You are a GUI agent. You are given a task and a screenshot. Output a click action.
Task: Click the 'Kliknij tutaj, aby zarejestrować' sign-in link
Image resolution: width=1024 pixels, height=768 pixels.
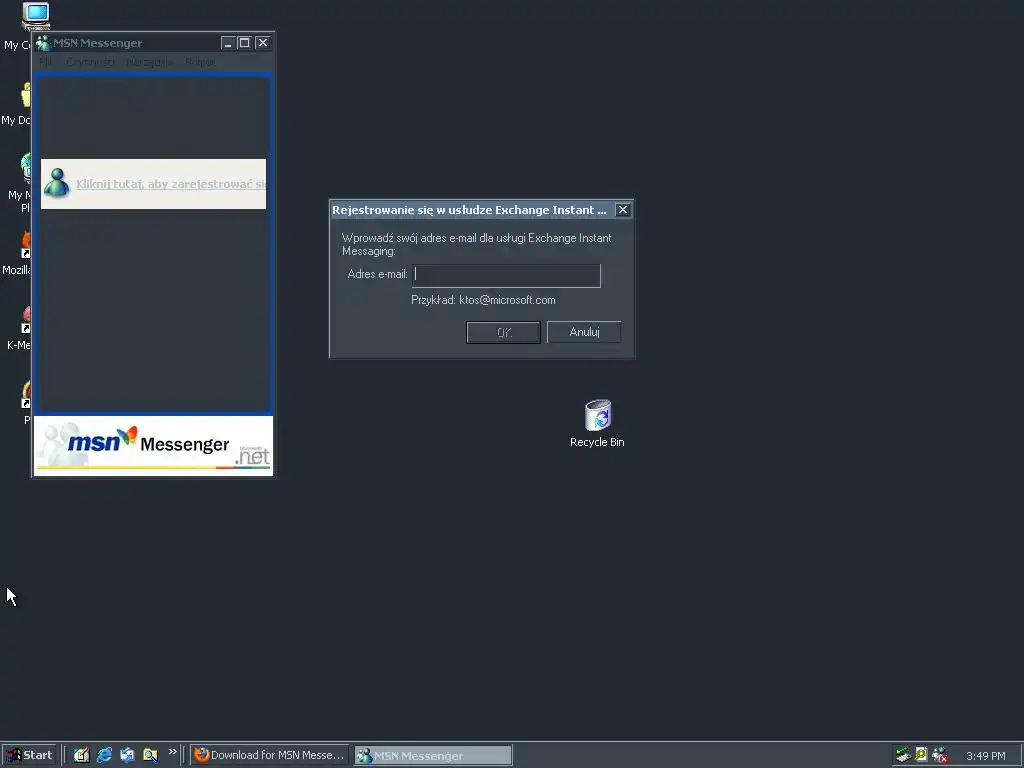pos(171,184)
